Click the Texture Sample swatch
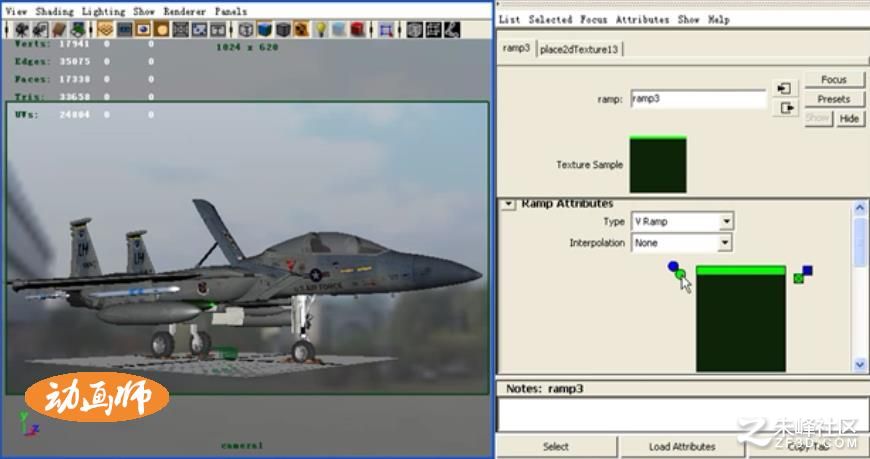 point(658,164)
